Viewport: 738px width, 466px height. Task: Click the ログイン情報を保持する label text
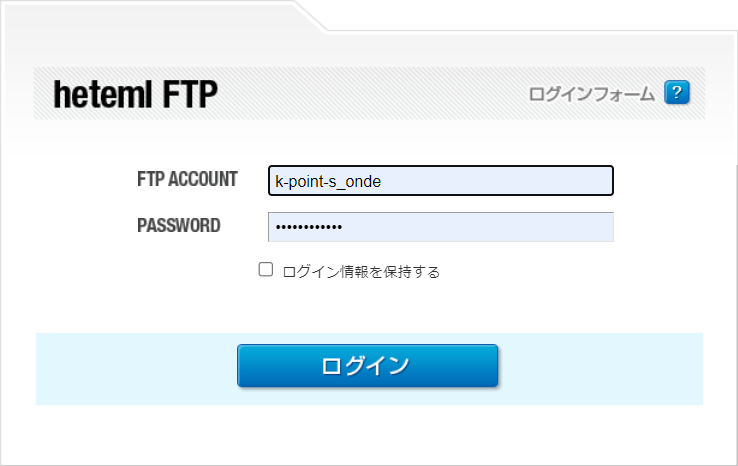tap(361, 271)
